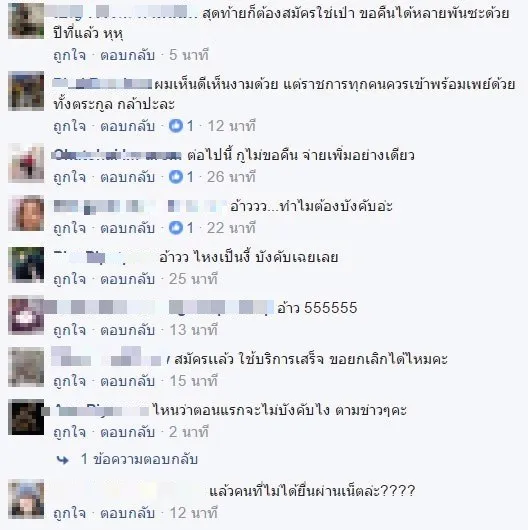Open profile picture of the top commenter
528x530 pixels.
tap(26, 21)
